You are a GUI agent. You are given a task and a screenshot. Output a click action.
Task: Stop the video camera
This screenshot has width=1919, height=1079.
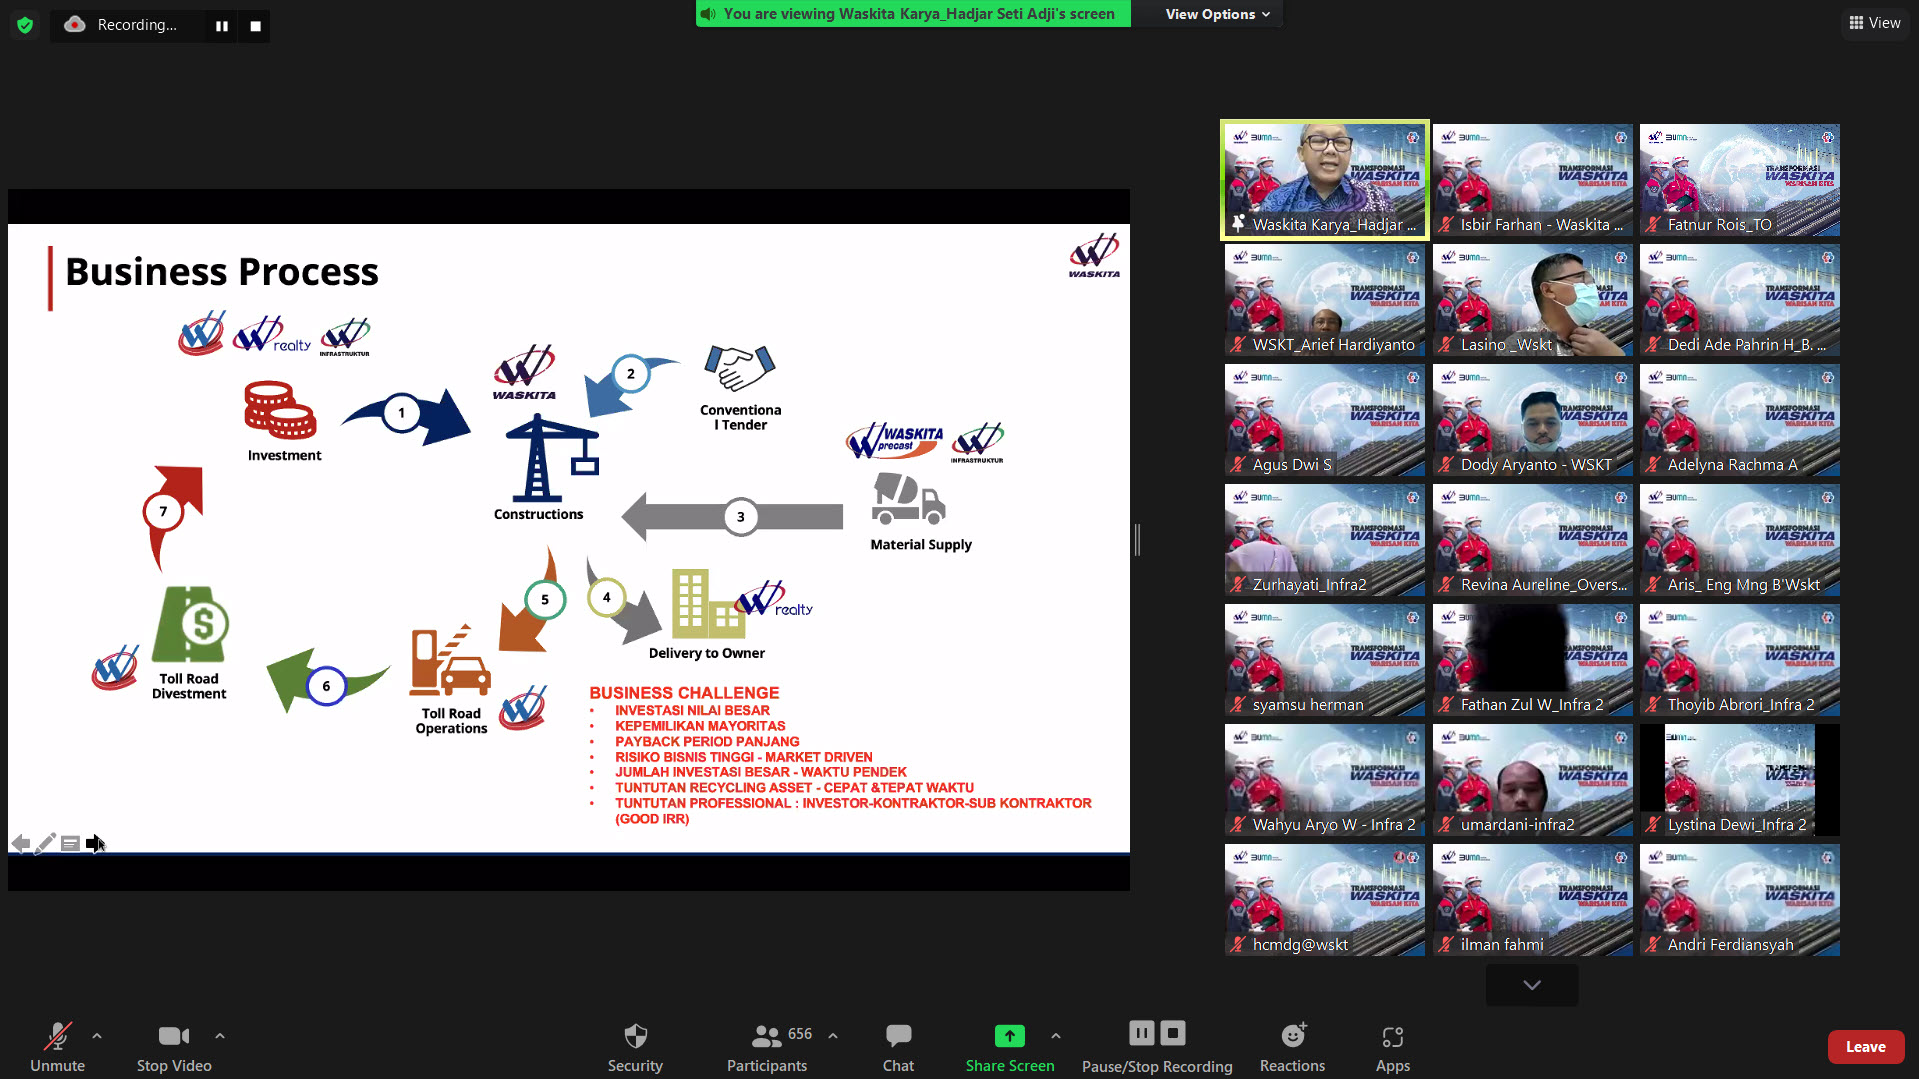[174, 1046]
